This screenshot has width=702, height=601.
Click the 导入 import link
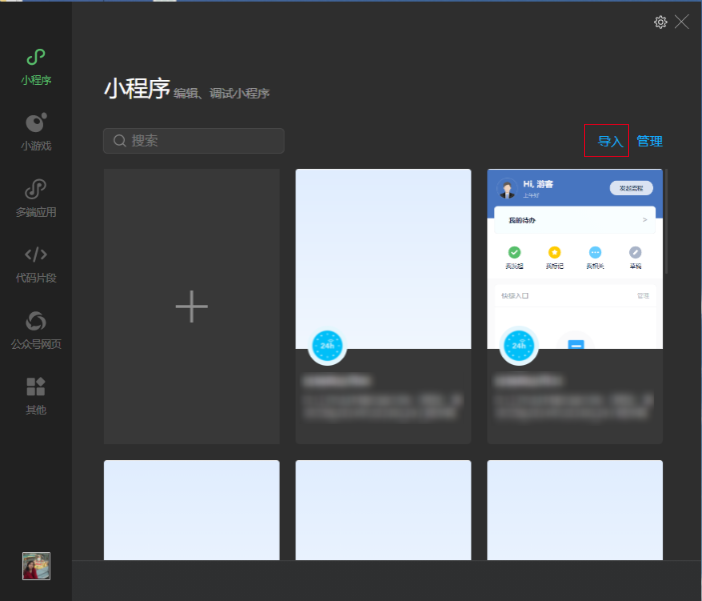click(610, 141)
